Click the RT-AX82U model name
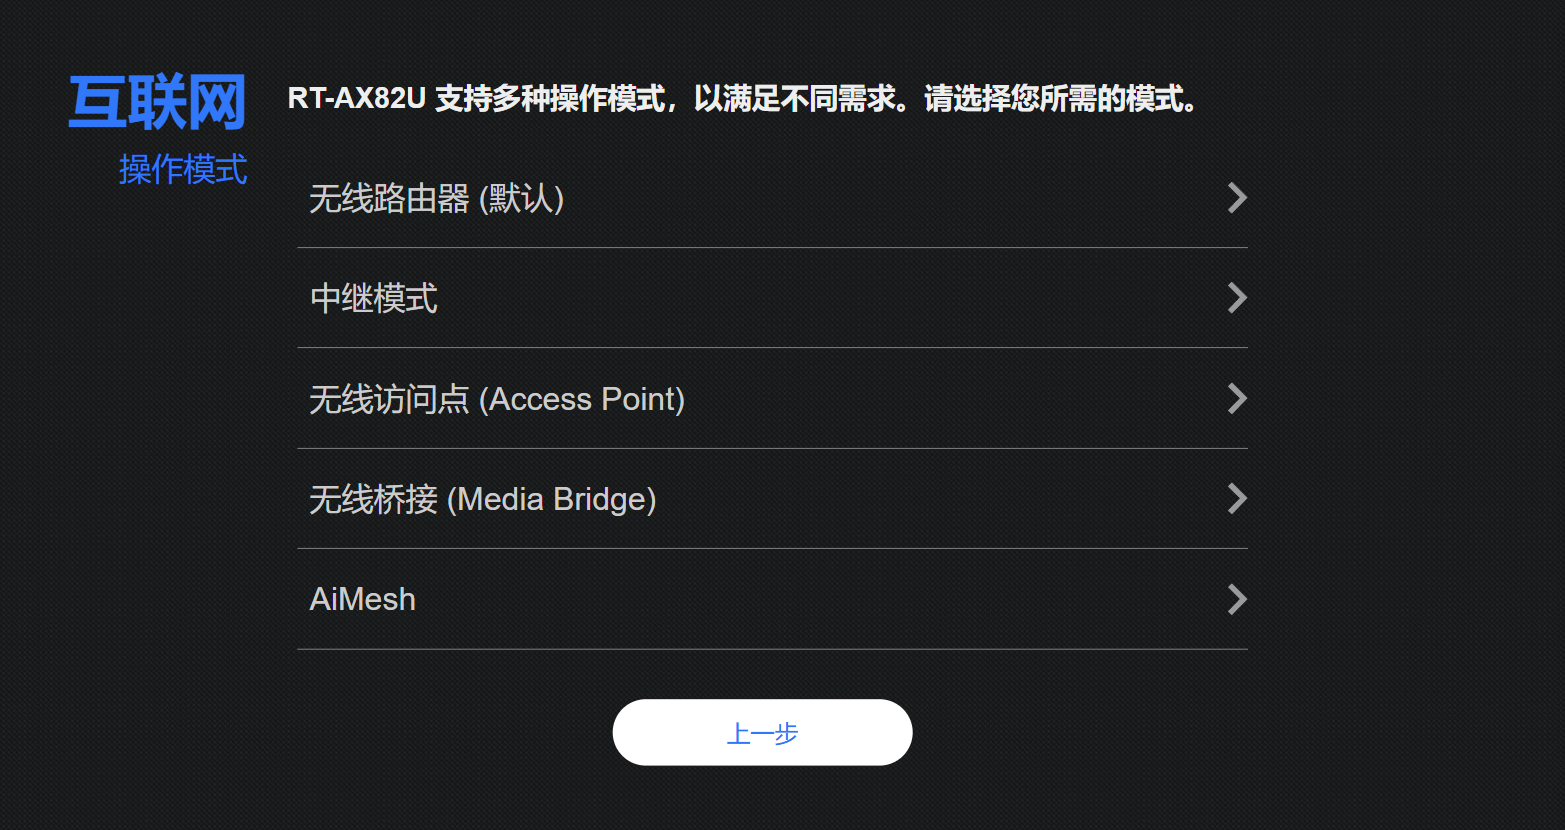1565x830 pixels. click(356, 99)
